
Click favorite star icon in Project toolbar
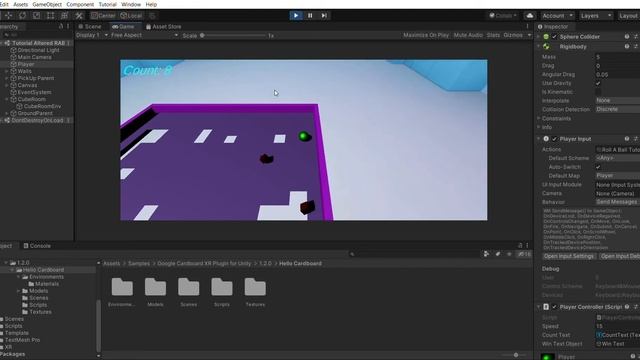509,254
